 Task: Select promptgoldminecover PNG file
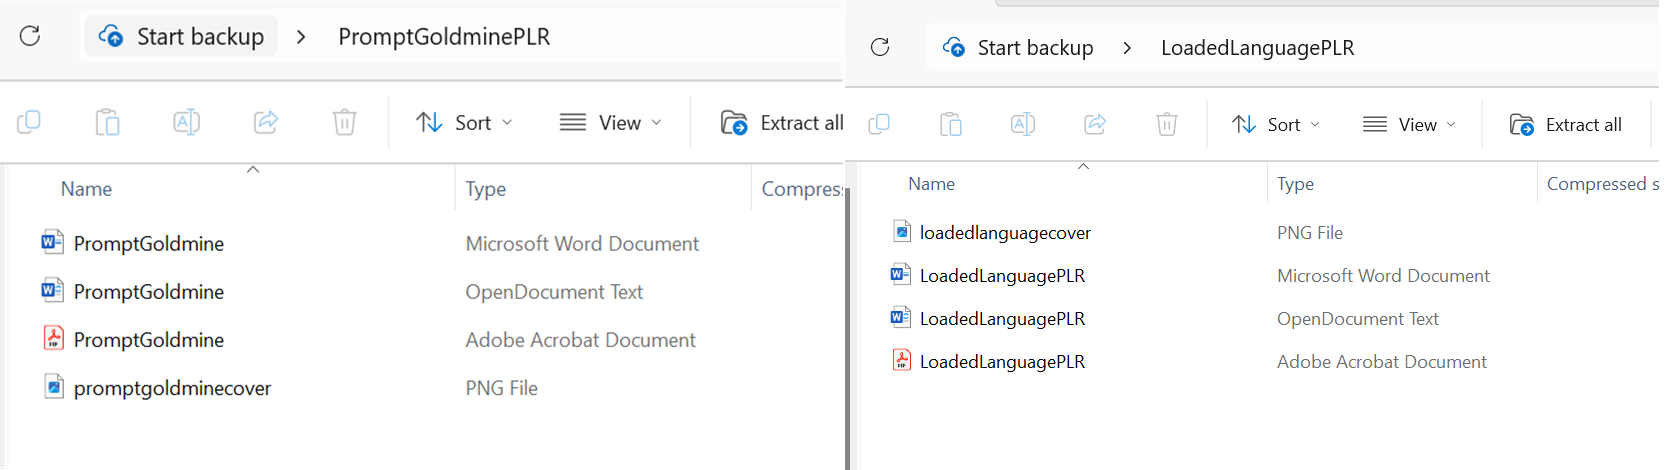click(x=172, y=388)
